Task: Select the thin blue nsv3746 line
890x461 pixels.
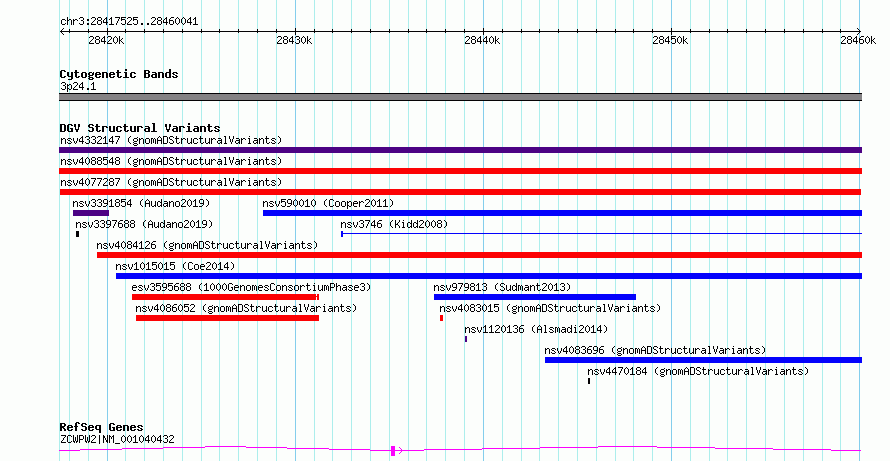Action: [x=602, y=234]
